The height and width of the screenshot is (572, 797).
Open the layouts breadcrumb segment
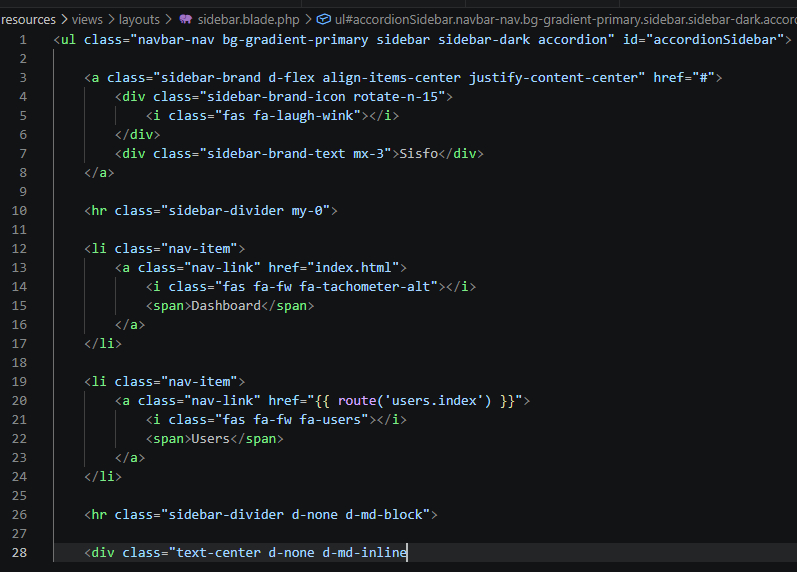[x=139, y=20]
